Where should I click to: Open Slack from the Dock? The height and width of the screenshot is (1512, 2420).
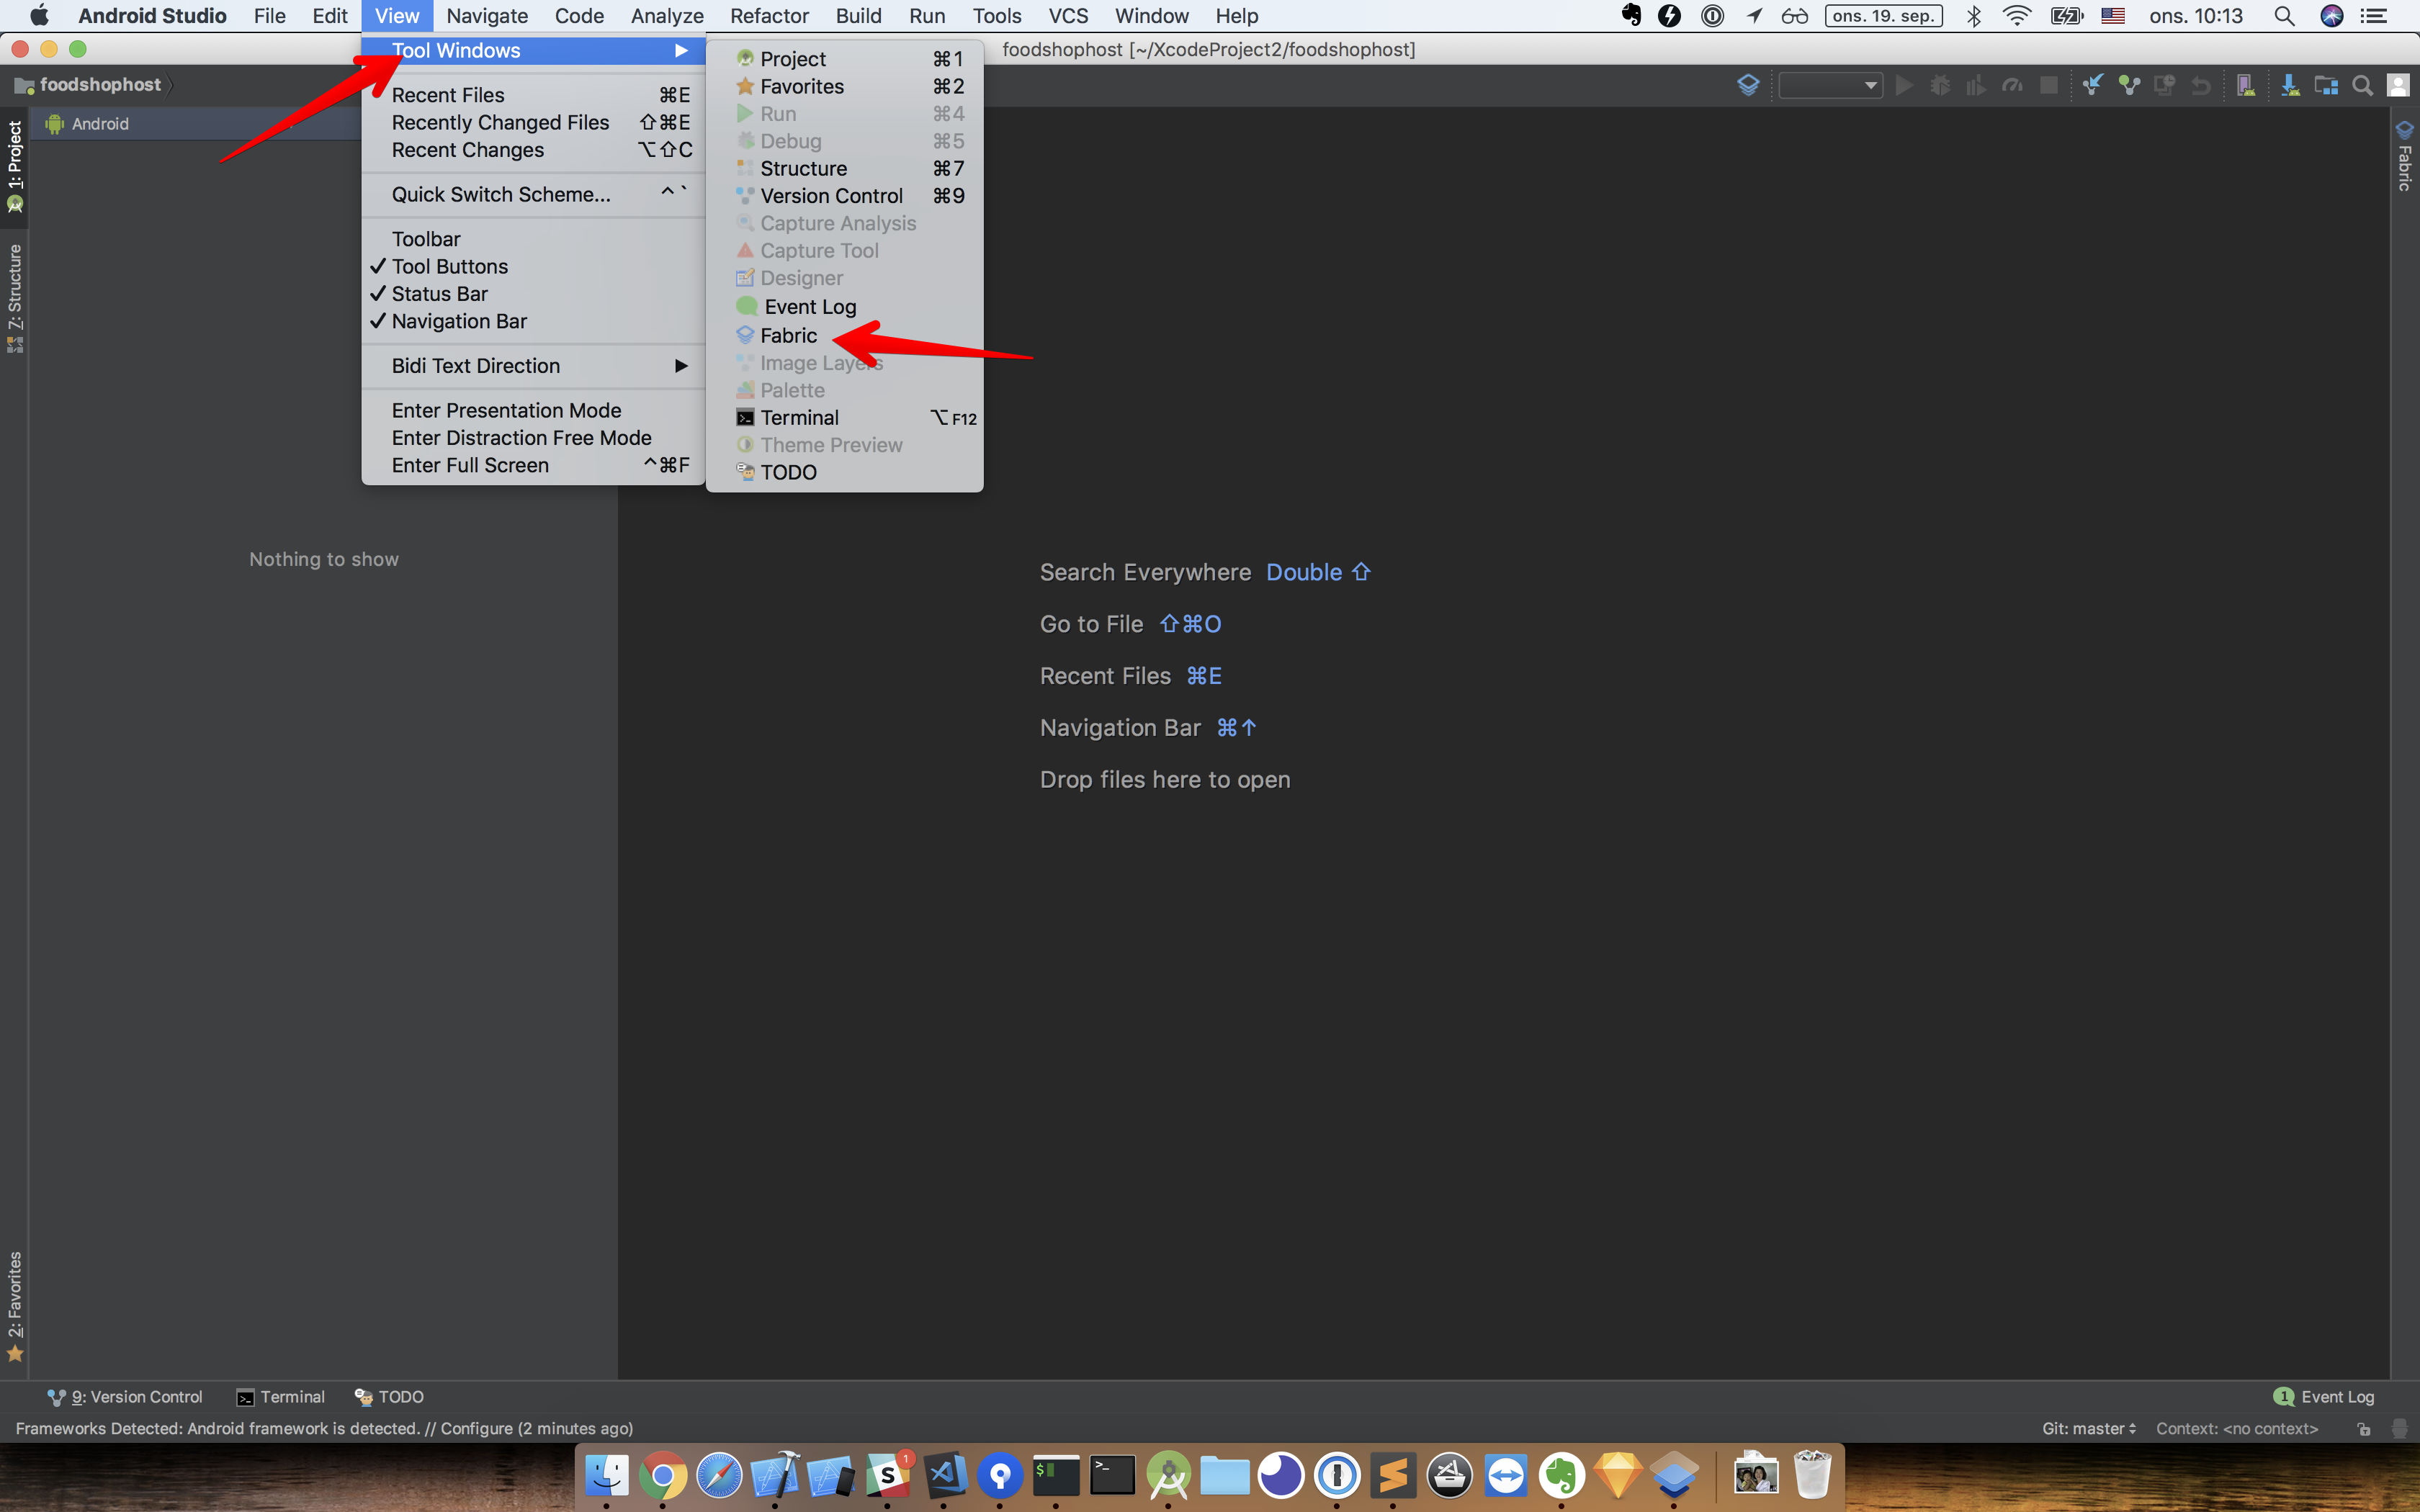point(888,1474)
